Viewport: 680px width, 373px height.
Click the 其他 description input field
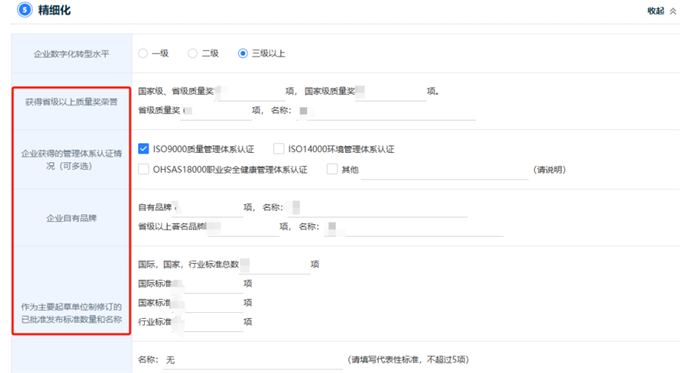(445, 170)
